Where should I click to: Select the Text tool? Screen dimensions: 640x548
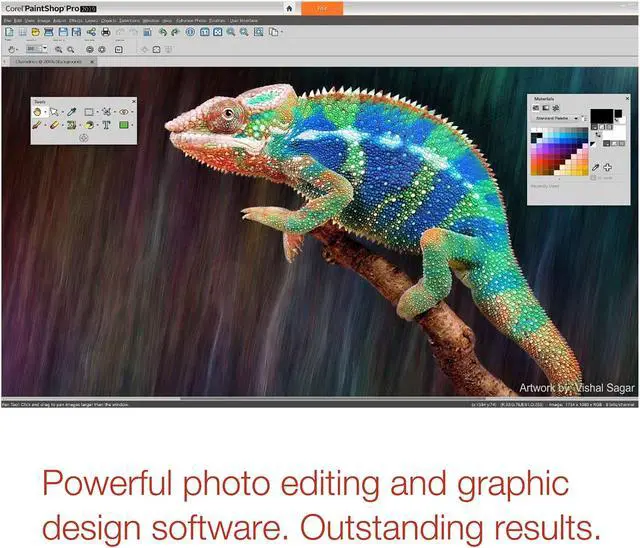107,125
